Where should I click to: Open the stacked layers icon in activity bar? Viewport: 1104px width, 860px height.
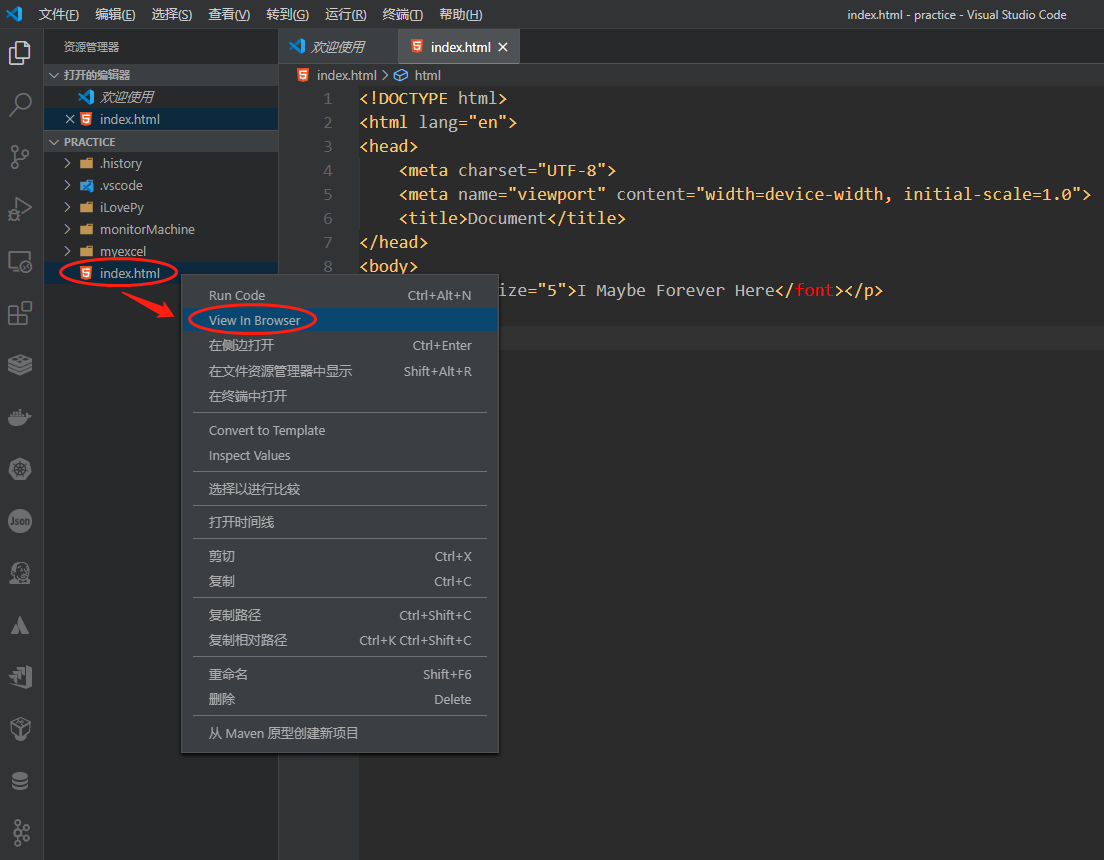tap(20, 365)
